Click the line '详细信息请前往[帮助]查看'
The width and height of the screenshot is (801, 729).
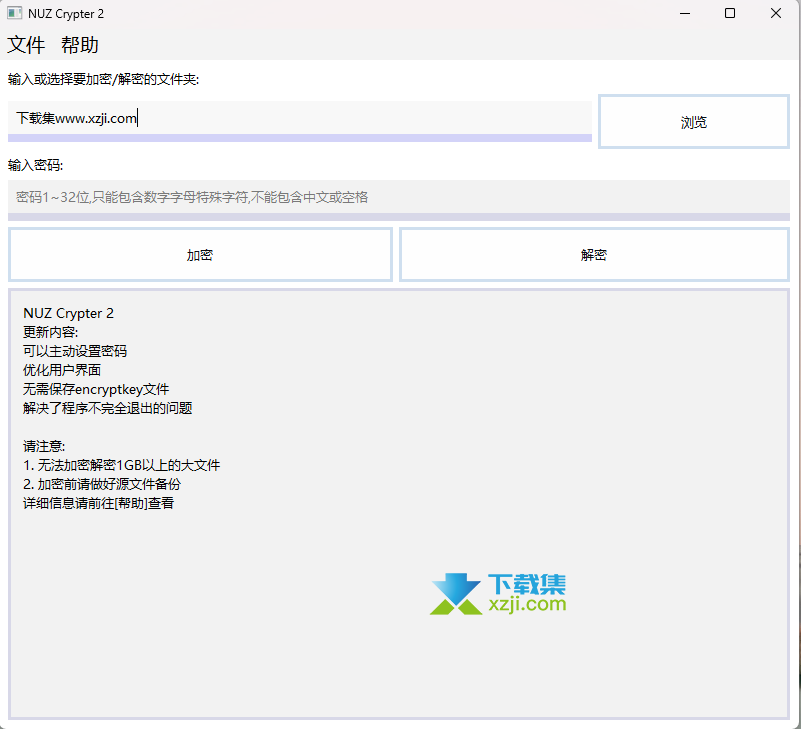click(x=99, y=503)
